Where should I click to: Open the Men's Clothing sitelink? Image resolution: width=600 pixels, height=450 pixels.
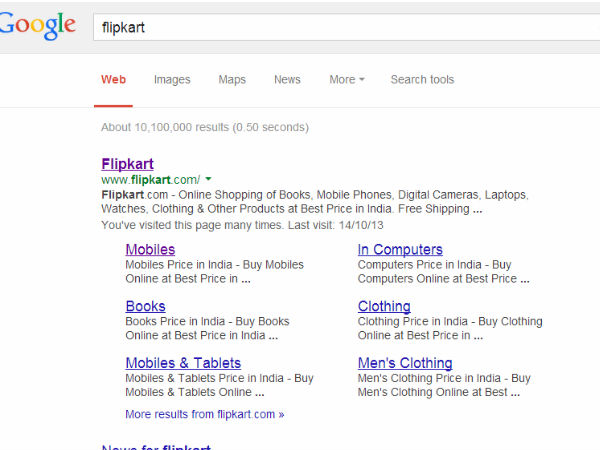pyautogui.click(x=405, y=363)
